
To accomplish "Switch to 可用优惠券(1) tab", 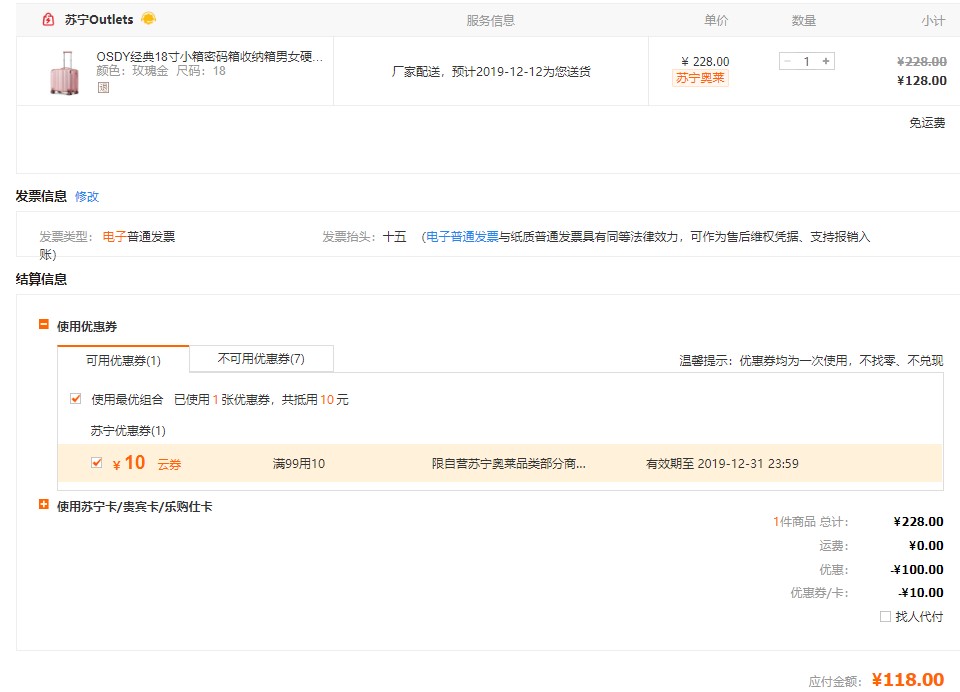I will point(123,360).
